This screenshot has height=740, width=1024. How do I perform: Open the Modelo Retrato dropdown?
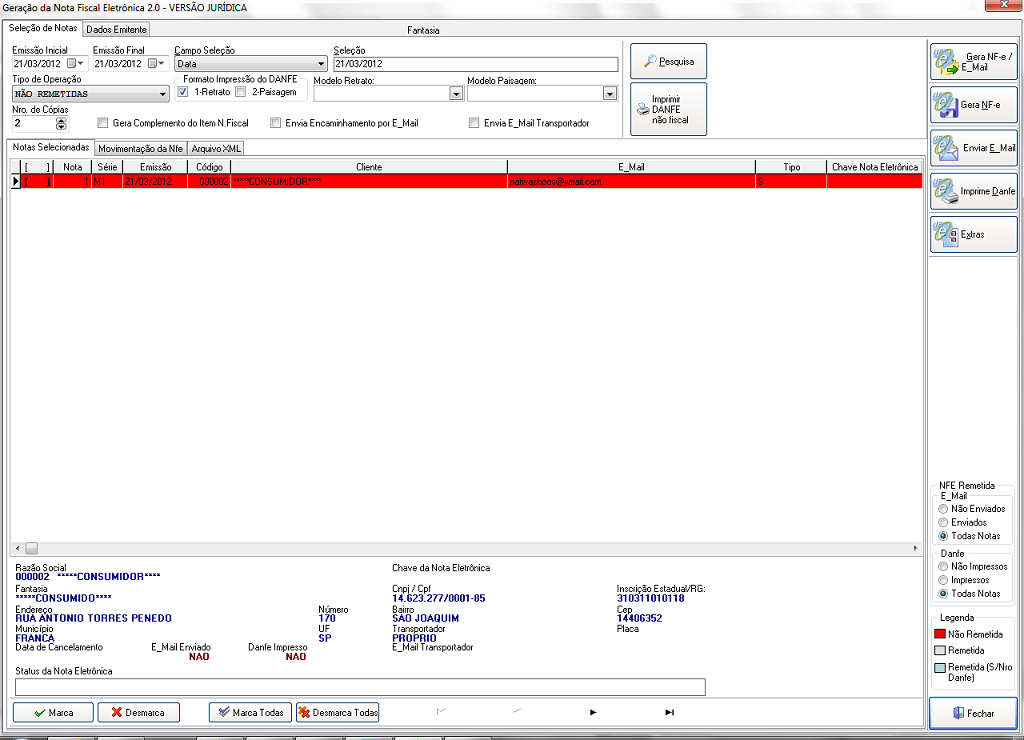(456, 94)
